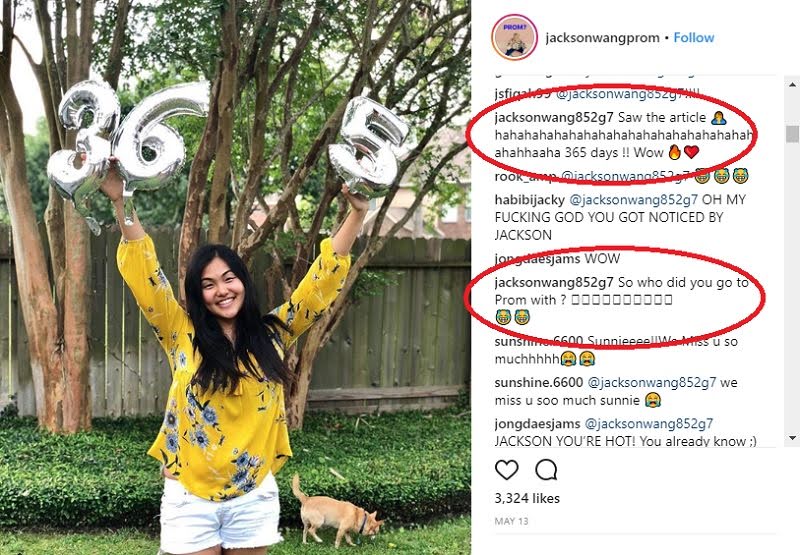
Task: Open the habibijacky commenter profile
Action: pos(530,199)
